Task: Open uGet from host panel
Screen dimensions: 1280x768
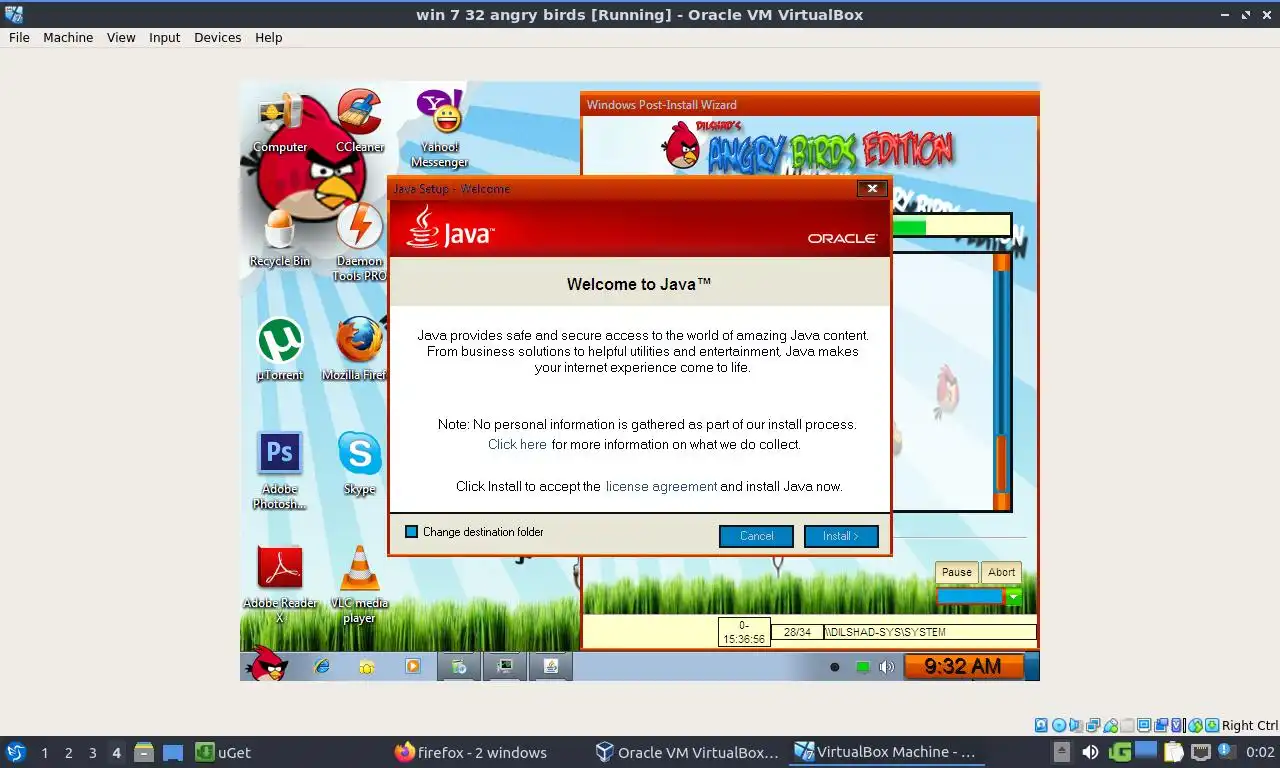Action: [x=223, y=752]
